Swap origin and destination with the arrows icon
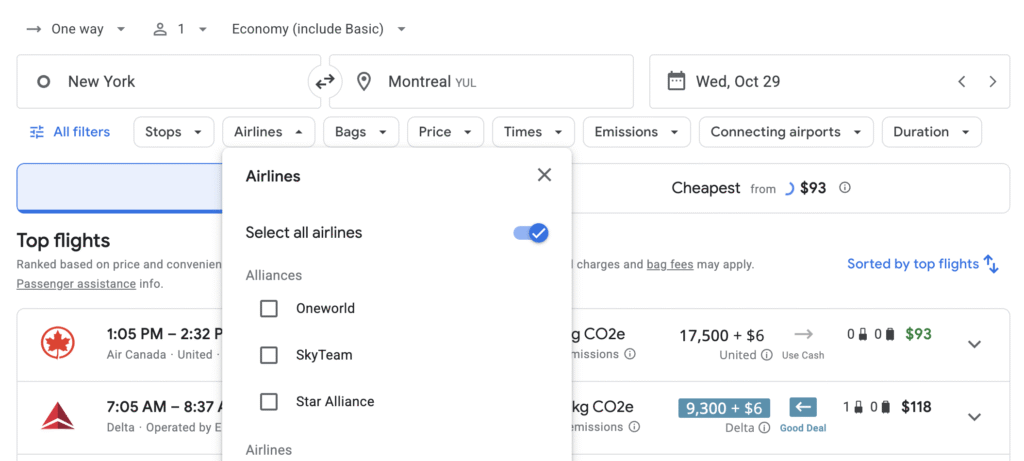 coord(325,82)
